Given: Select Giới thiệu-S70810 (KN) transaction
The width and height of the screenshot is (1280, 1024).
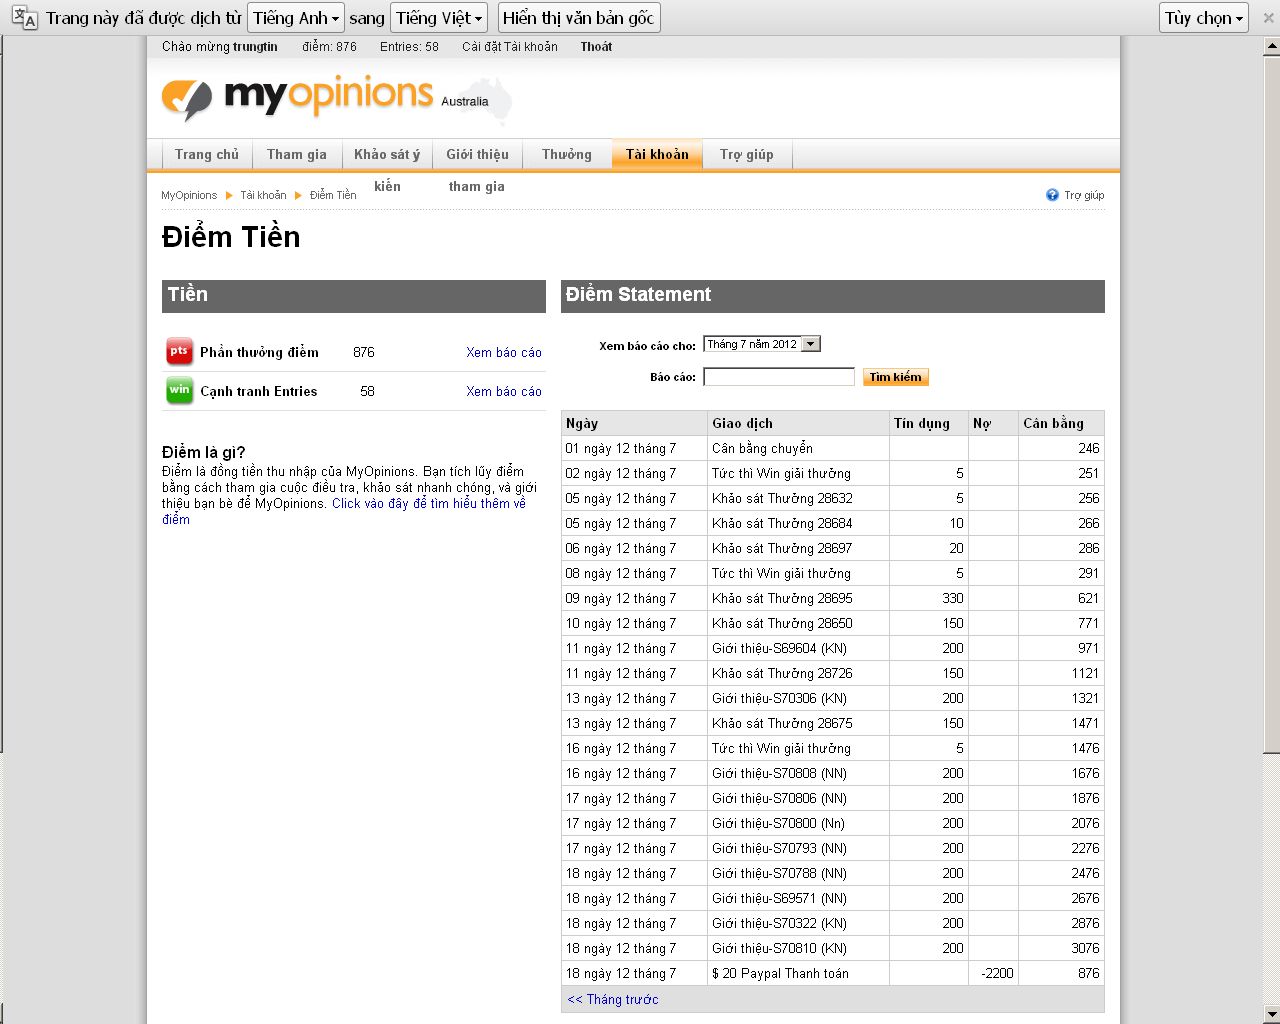Looking at the screenshot, I should 833,948.
